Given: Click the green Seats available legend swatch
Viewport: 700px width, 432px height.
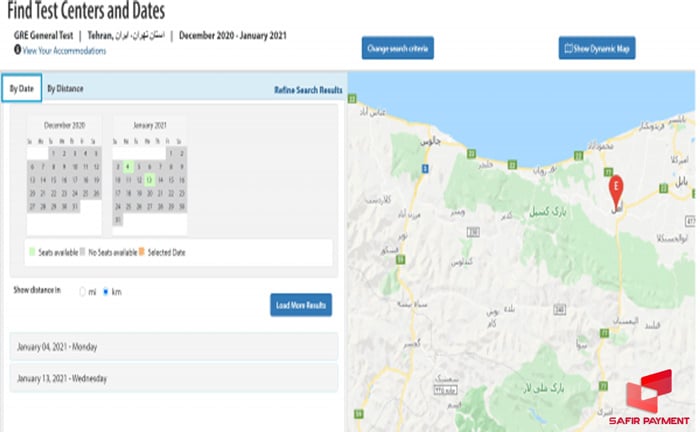Looking at the screenshot, I should coord(31,251).
